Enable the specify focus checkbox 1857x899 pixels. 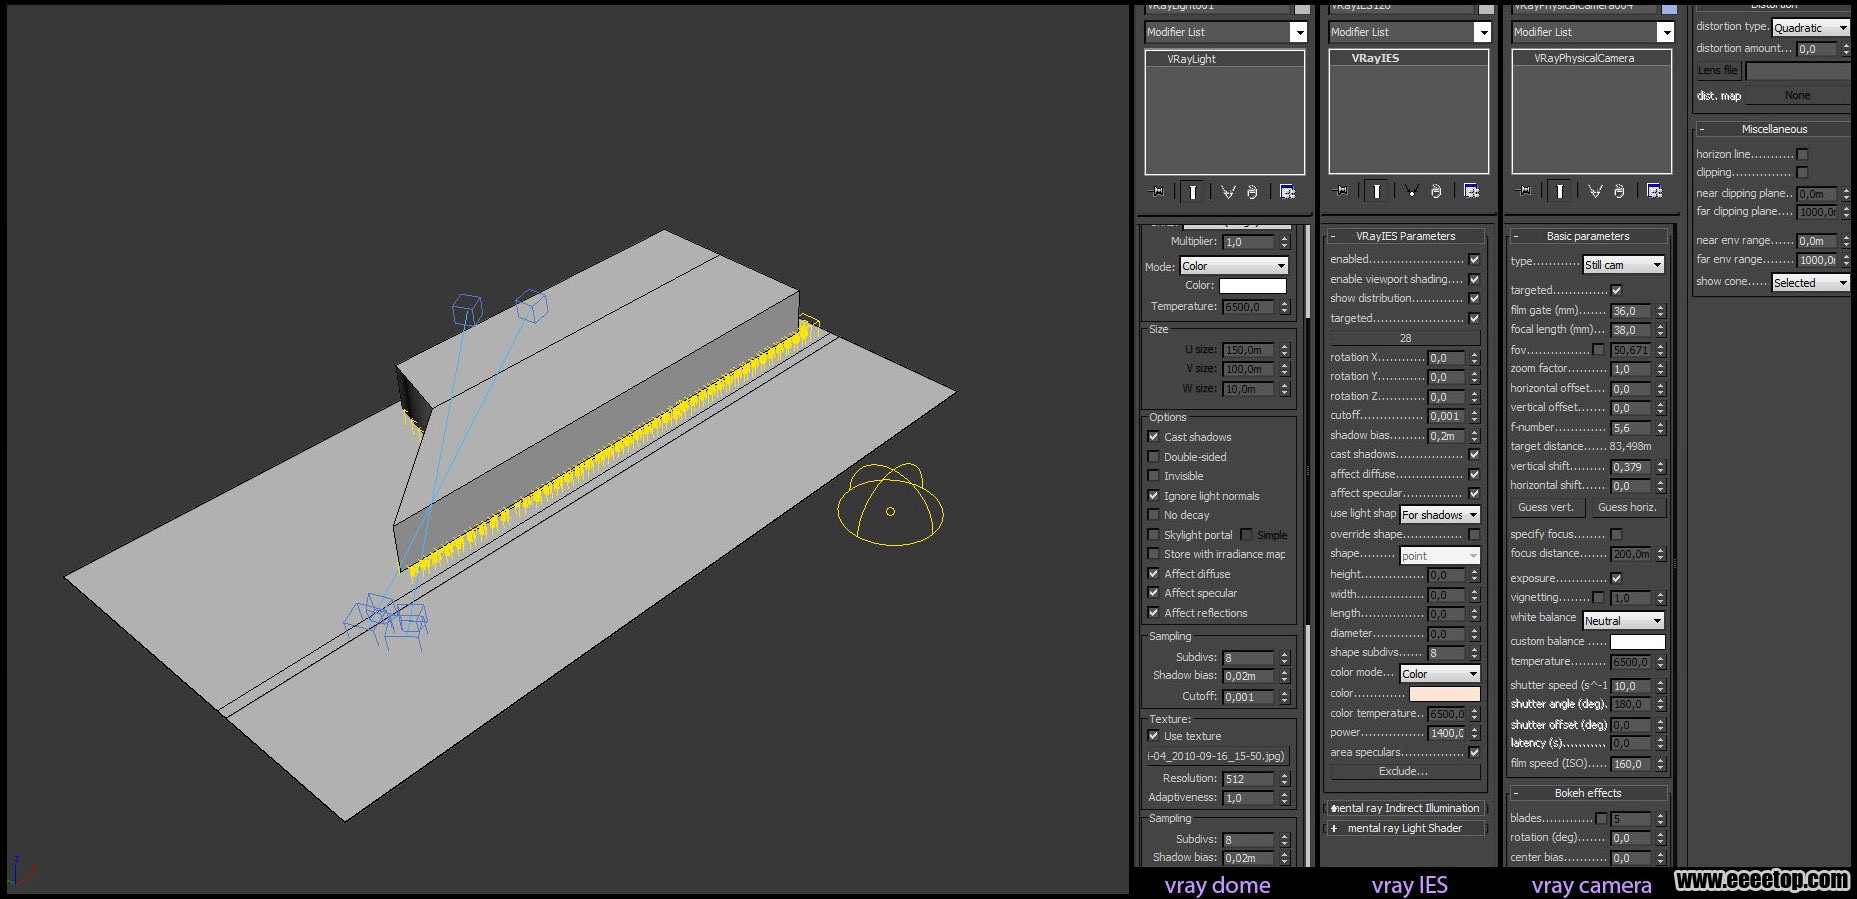point(1616,535)
